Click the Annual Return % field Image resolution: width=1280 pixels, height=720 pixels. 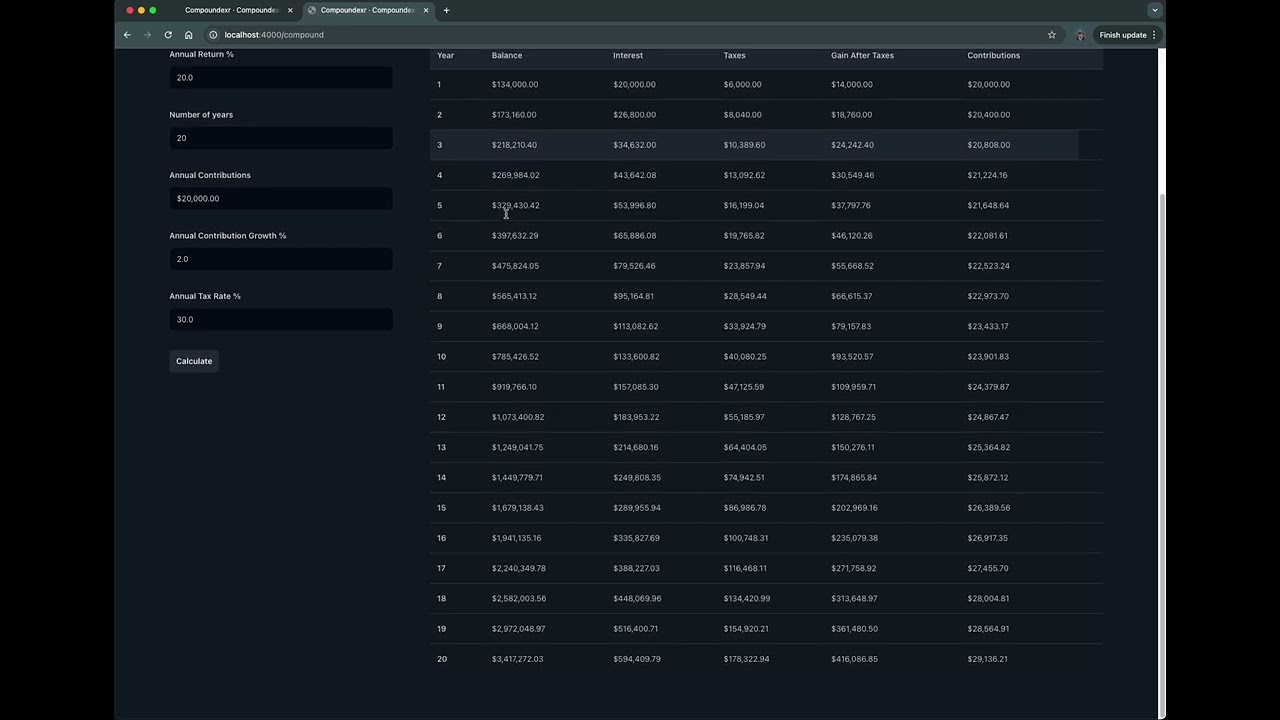pos(281,77)
